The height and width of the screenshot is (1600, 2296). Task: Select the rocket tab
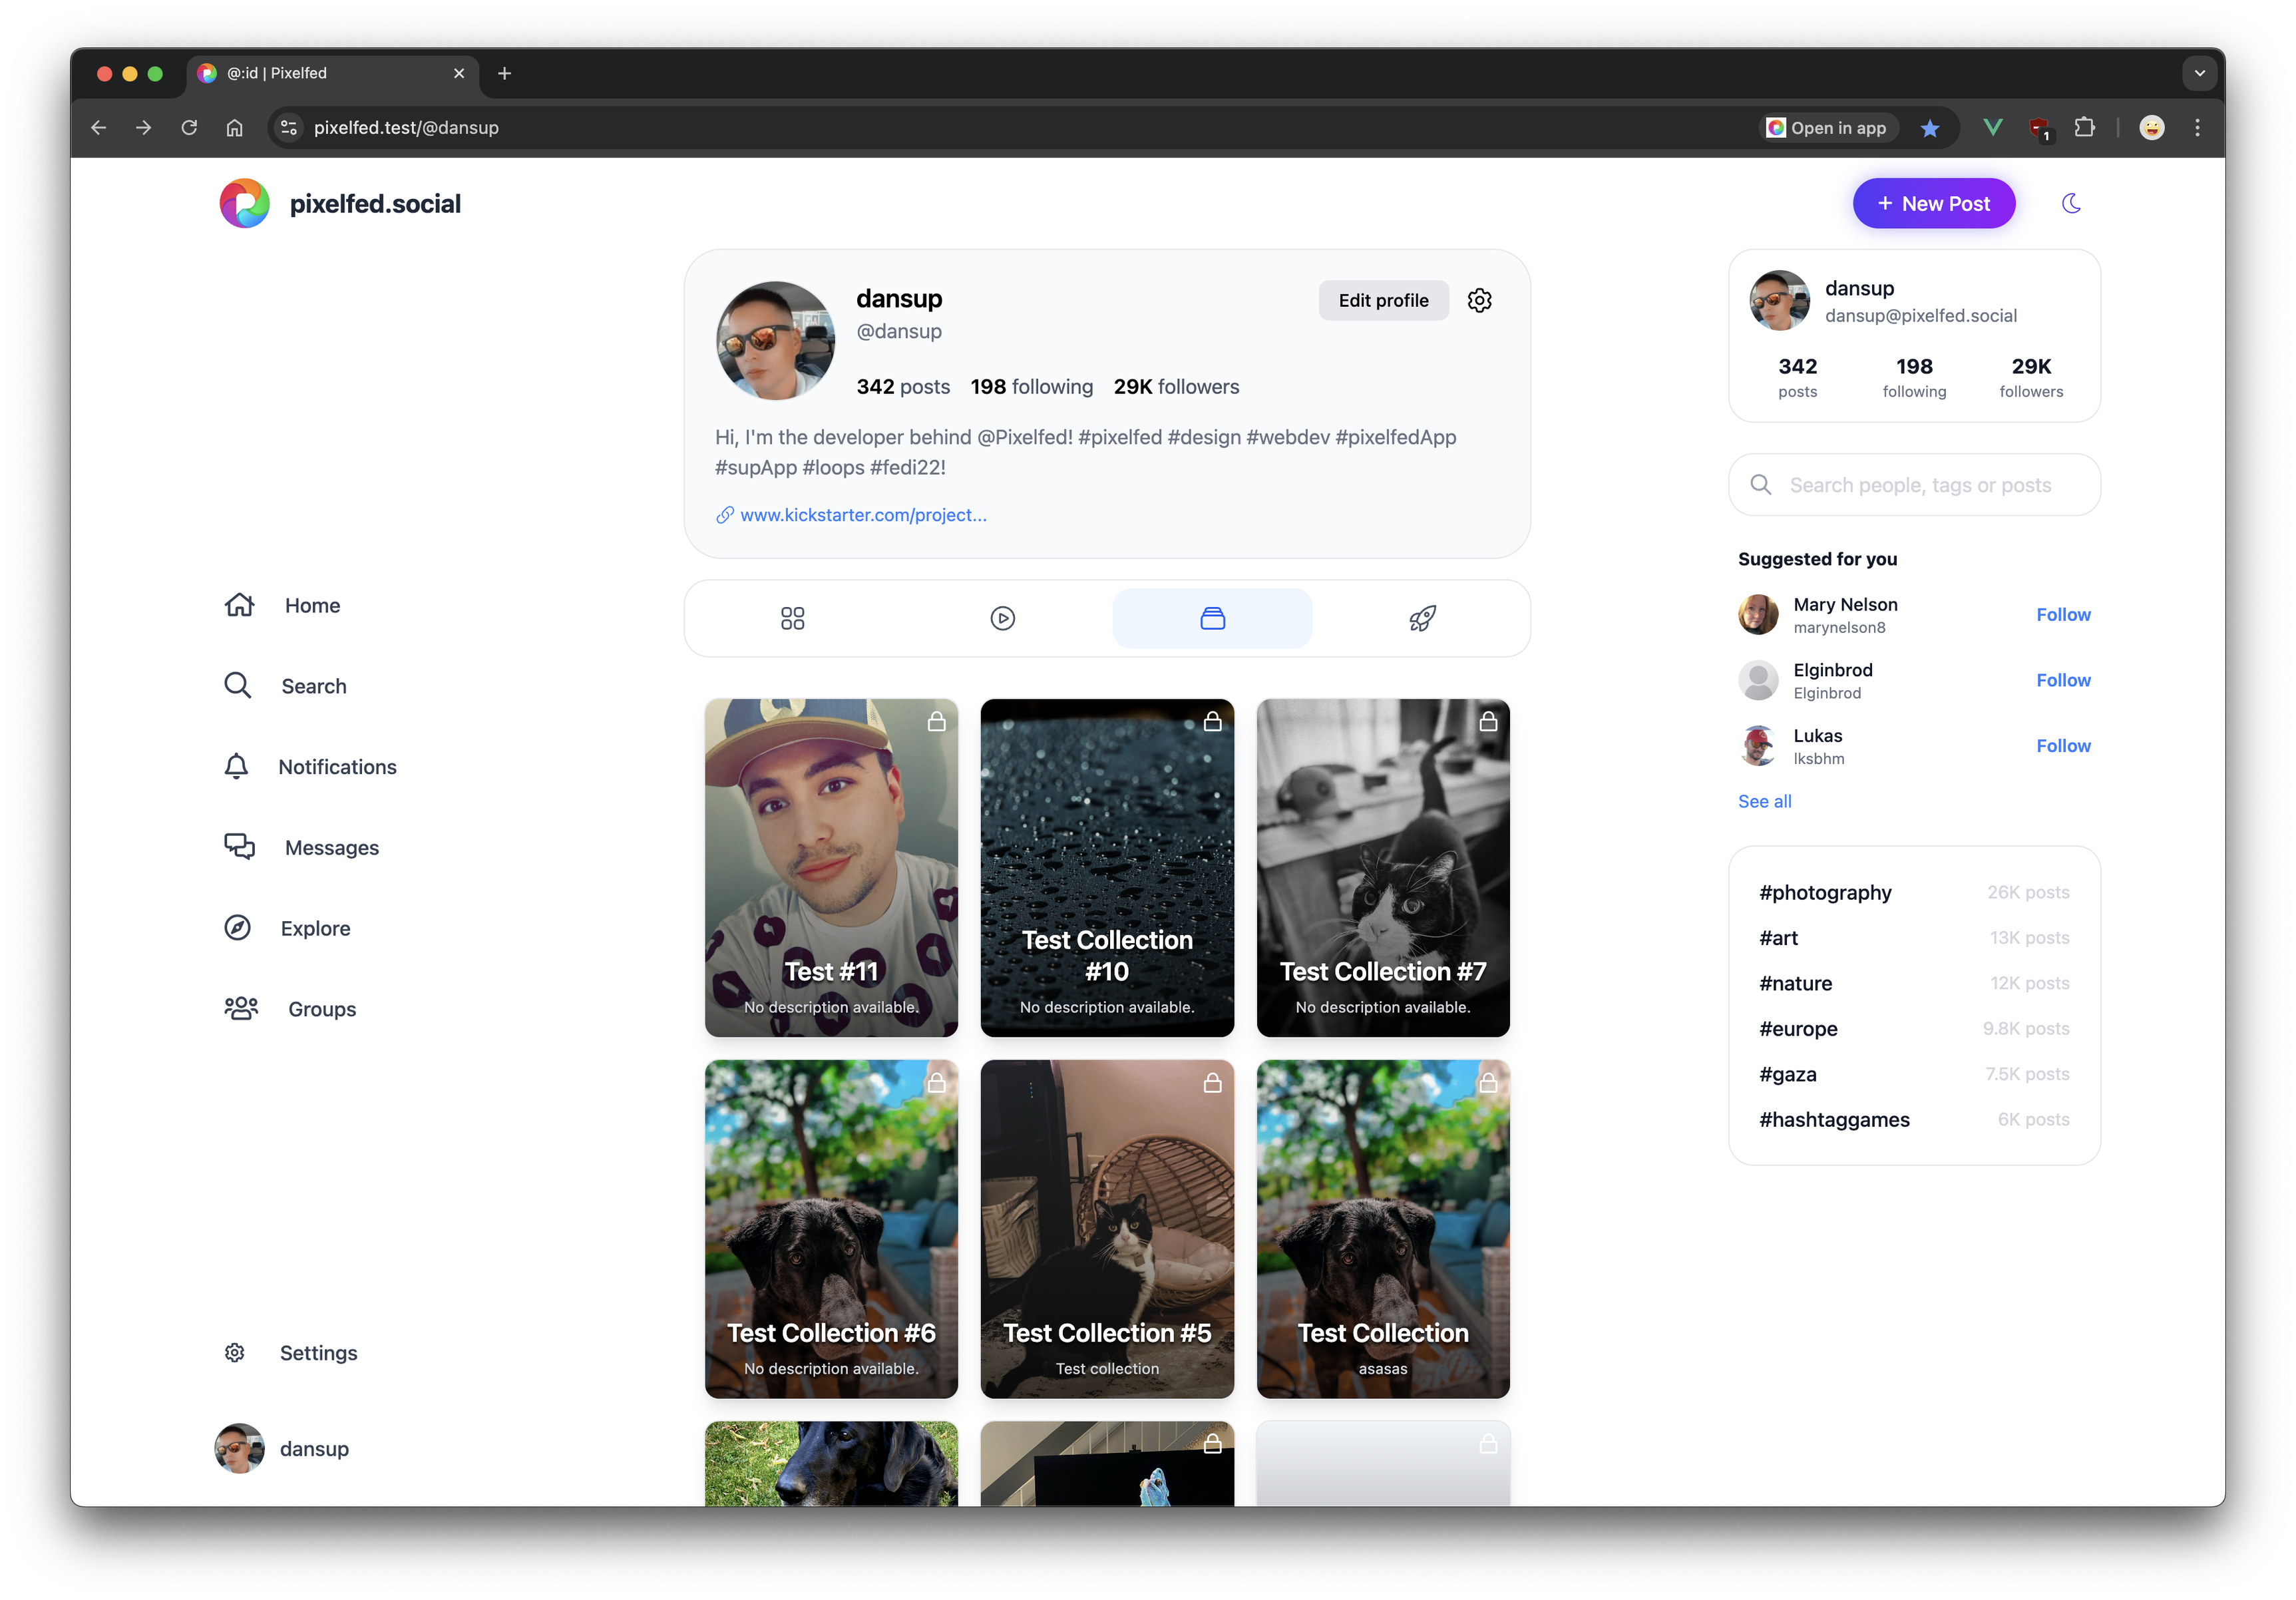pyautogui.click(x=1422, y=618)
